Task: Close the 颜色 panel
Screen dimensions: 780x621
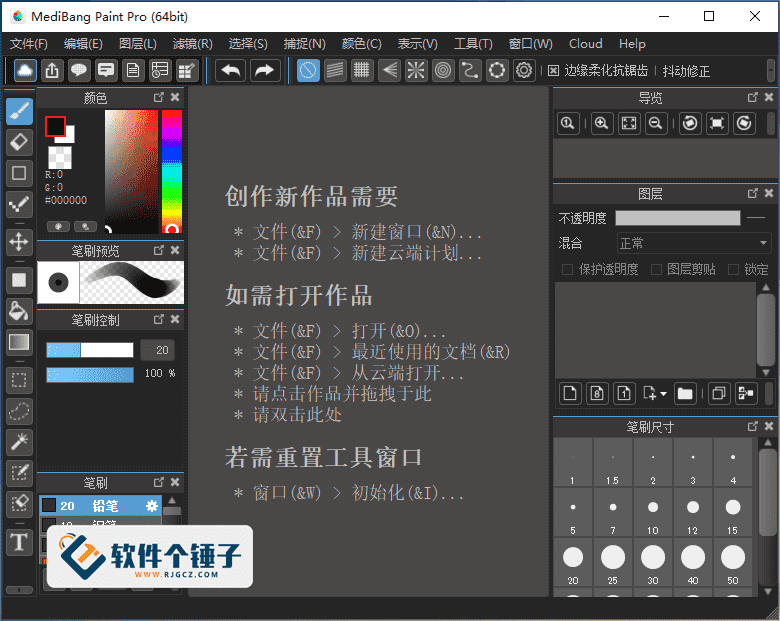Action: click(x=175, y=98)
